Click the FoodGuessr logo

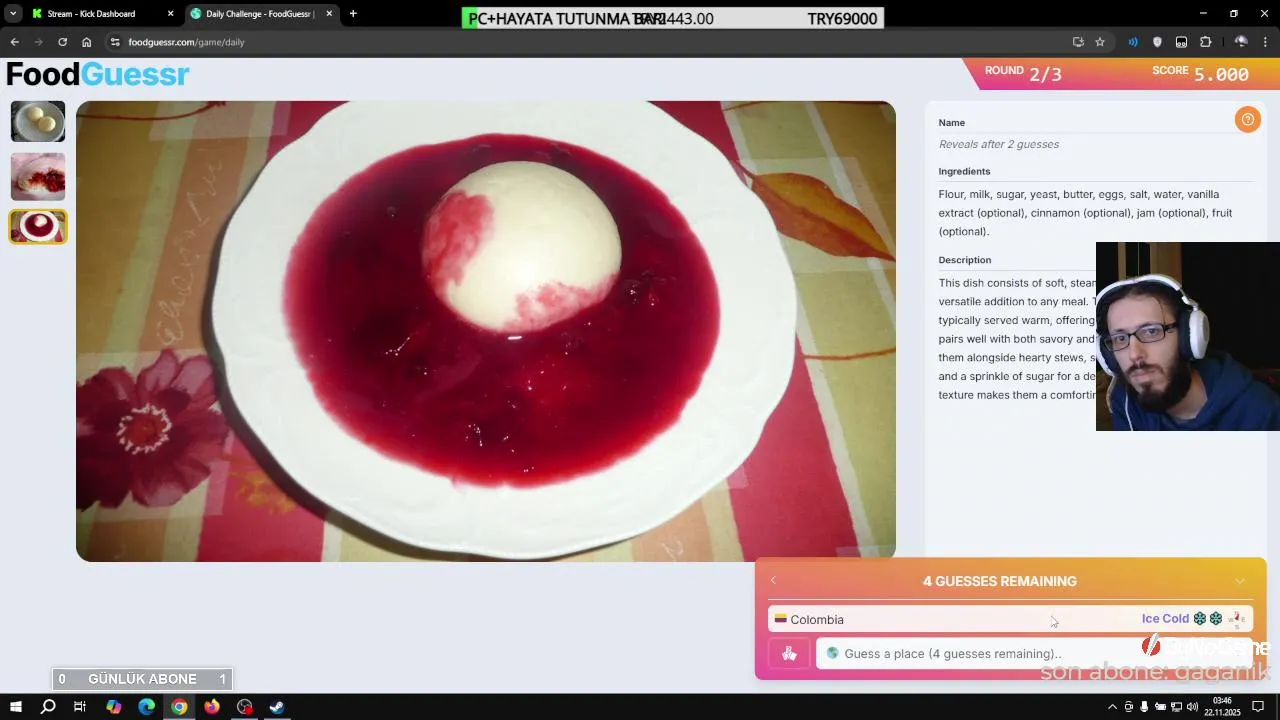[98, 74]
